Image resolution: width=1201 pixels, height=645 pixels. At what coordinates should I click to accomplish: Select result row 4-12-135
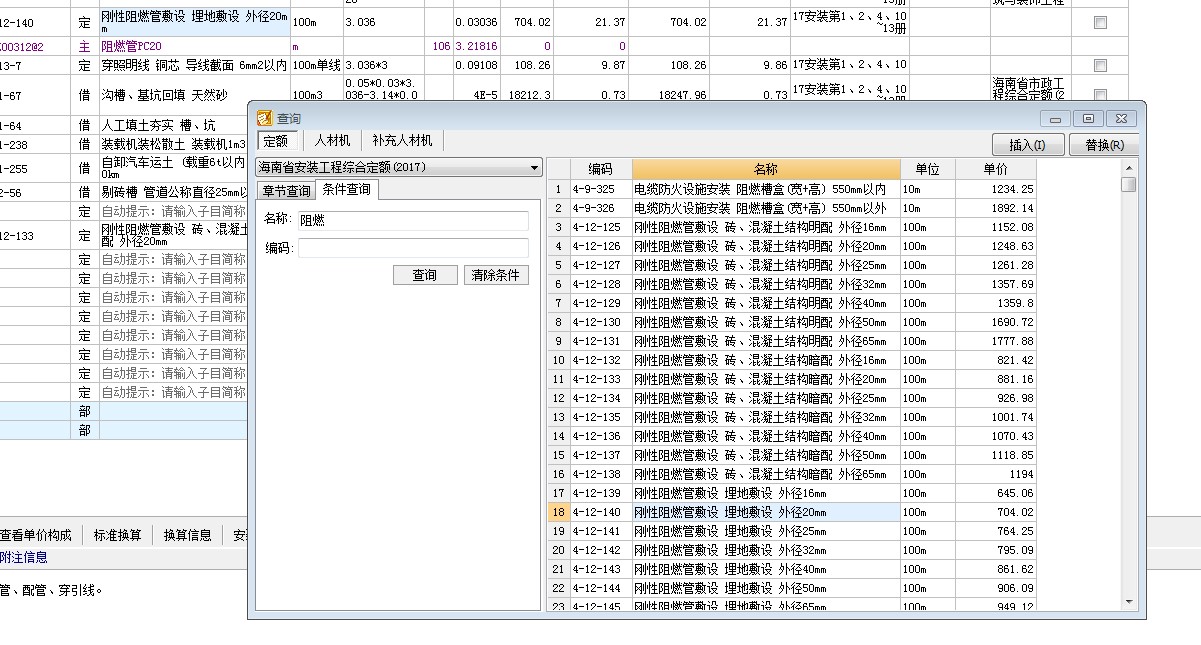[x=792, y=417]
